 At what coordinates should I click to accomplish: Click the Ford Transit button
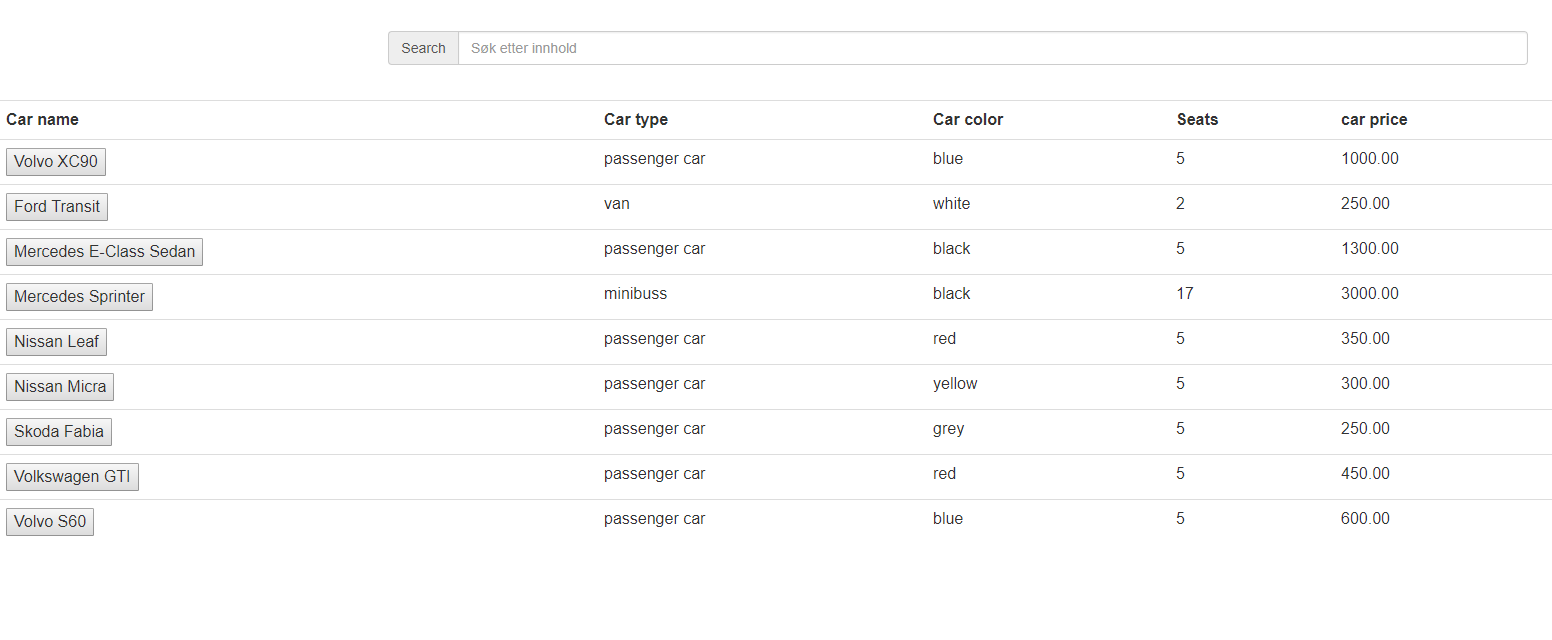coord(57,206)
